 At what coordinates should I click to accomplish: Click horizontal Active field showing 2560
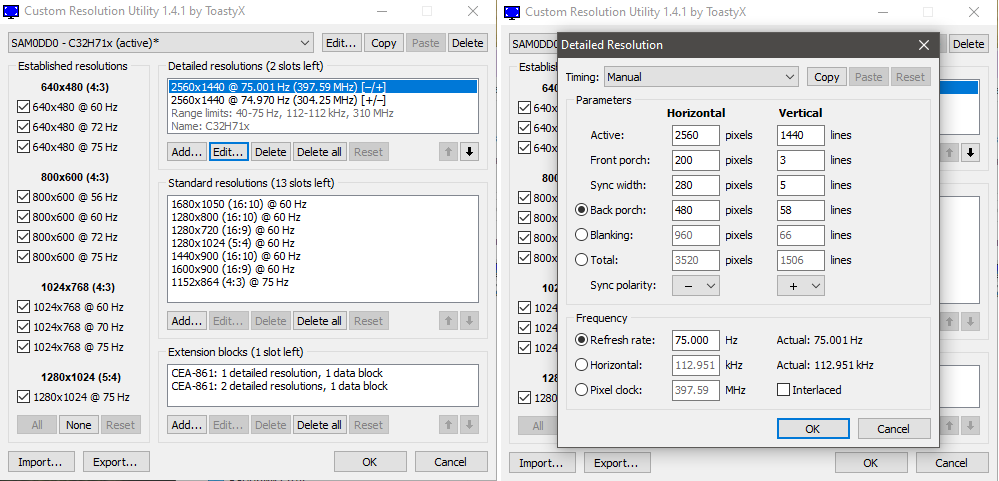pos(696,135)
